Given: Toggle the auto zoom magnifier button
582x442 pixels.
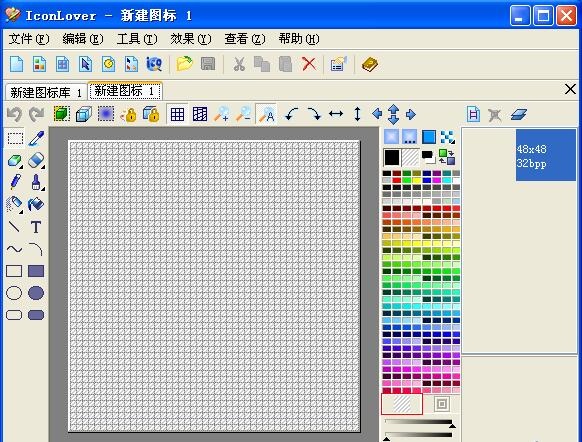Looking at the screenshot, I should point(266,114).
